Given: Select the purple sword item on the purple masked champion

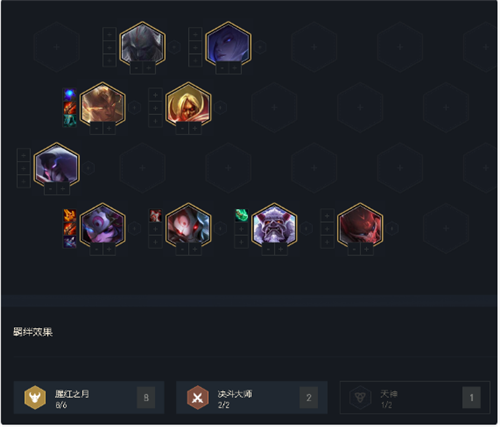Looking at the screenshot, I should [x=70, y=242].
